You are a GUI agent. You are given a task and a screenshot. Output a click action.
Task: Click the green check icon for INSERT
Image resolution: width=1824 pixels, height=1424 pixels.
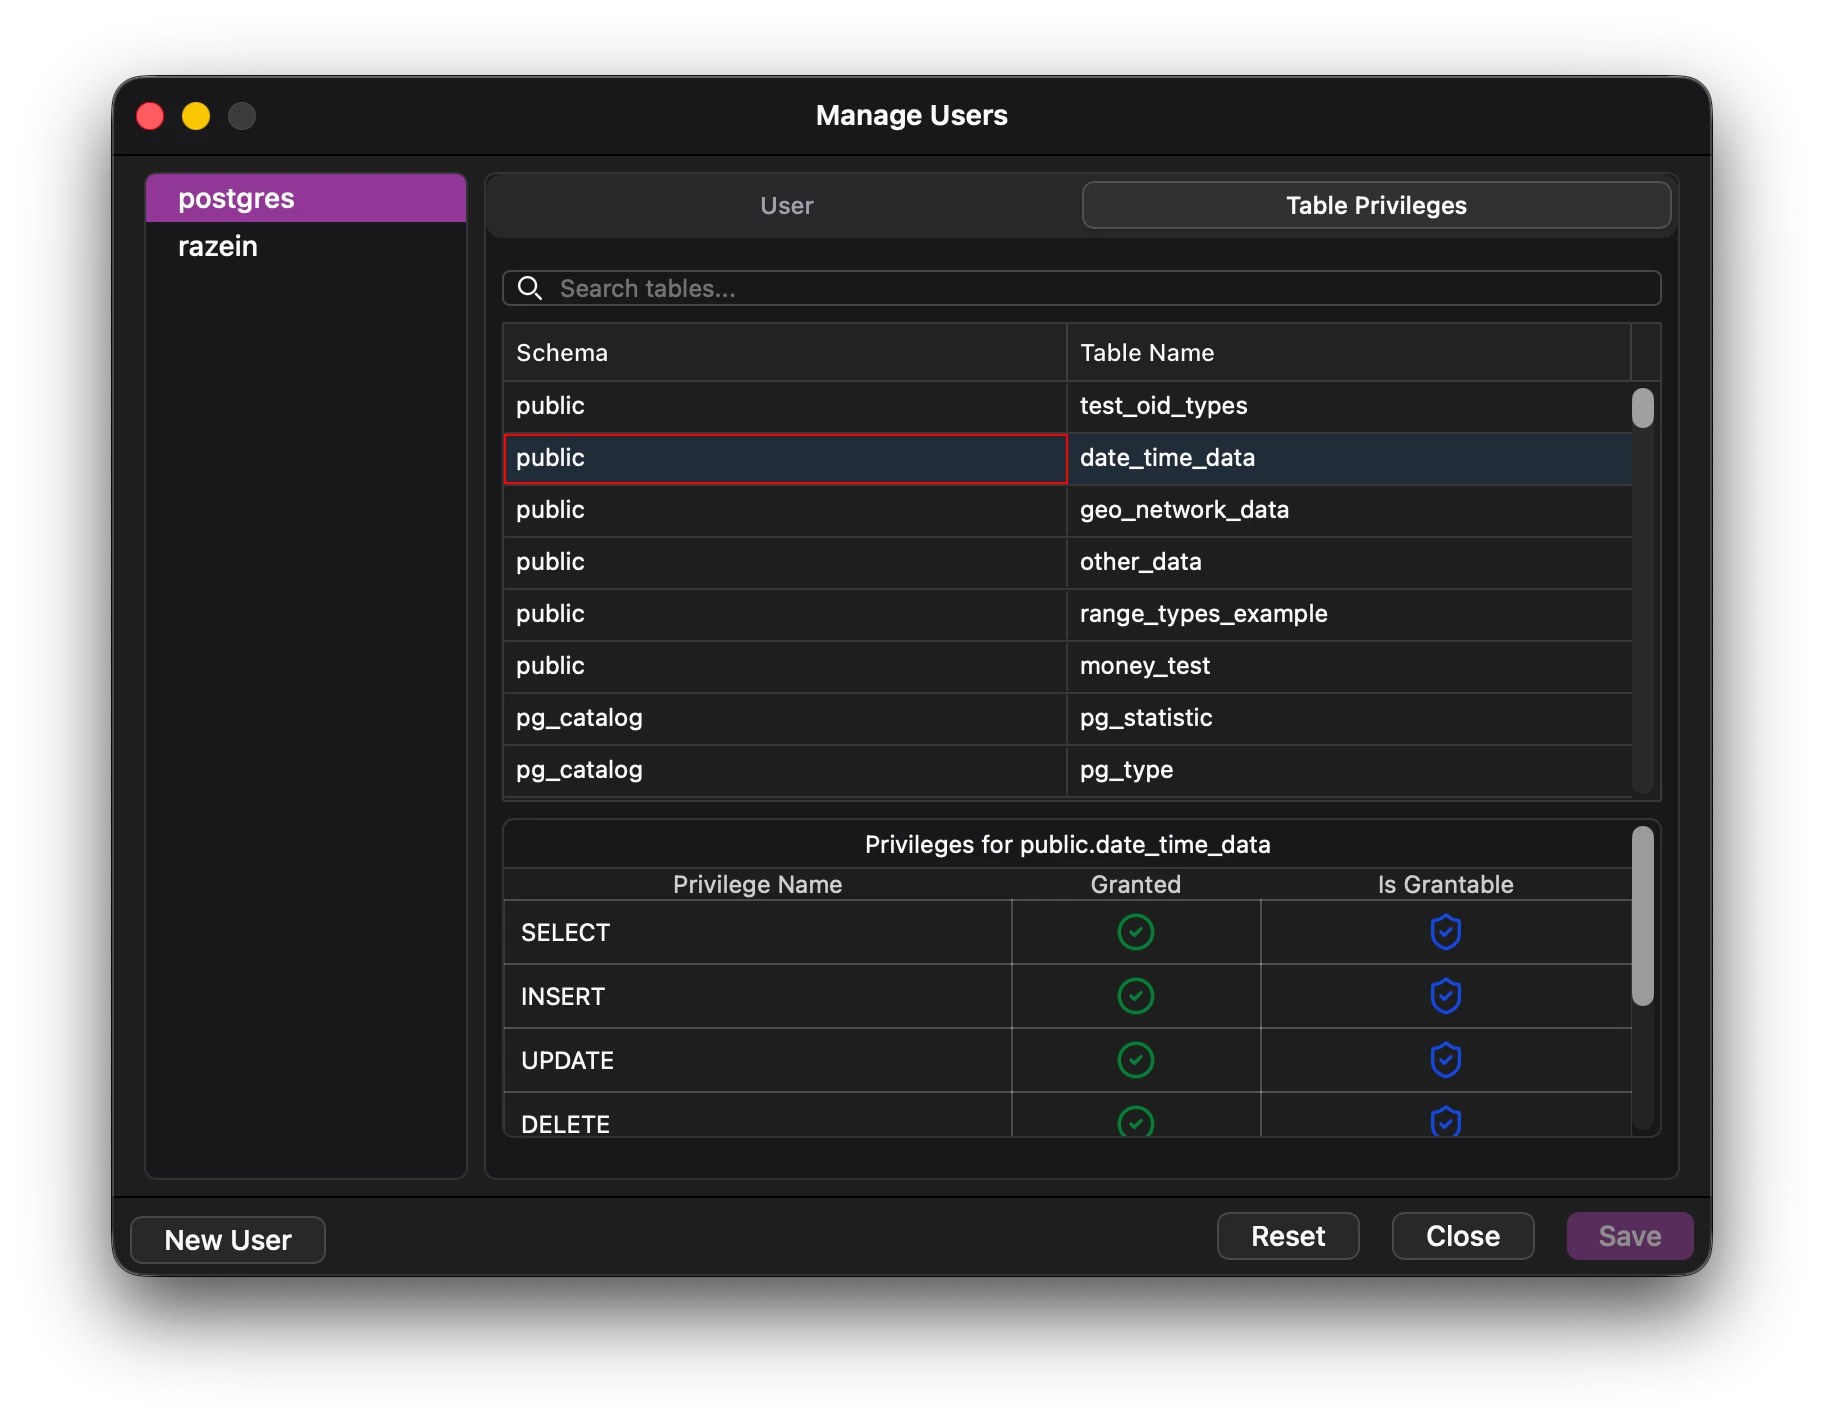tap(1136, 996)
